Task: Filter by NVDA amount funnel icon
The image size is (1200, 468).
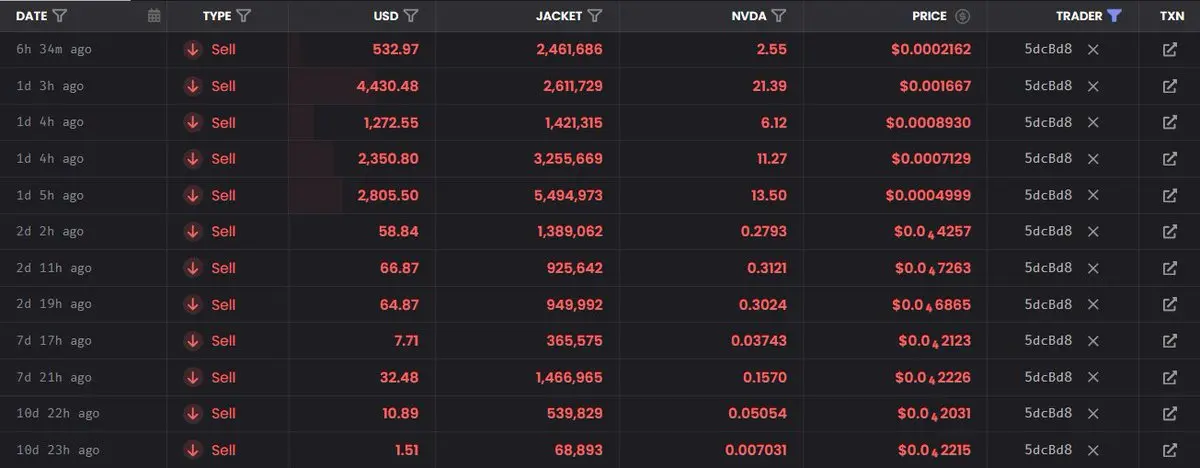Action: (x=779, y=16)
